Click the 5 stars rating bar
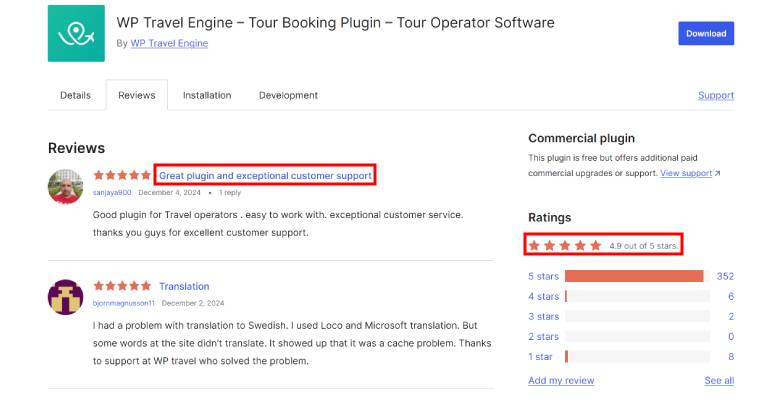Viewport: 782px width, 400px height. click(x=637, y=276)
